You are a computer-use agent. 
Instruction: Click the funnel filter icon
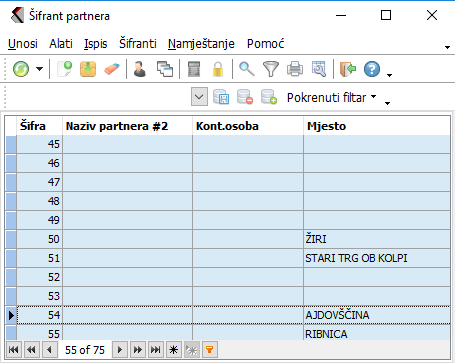271,69
